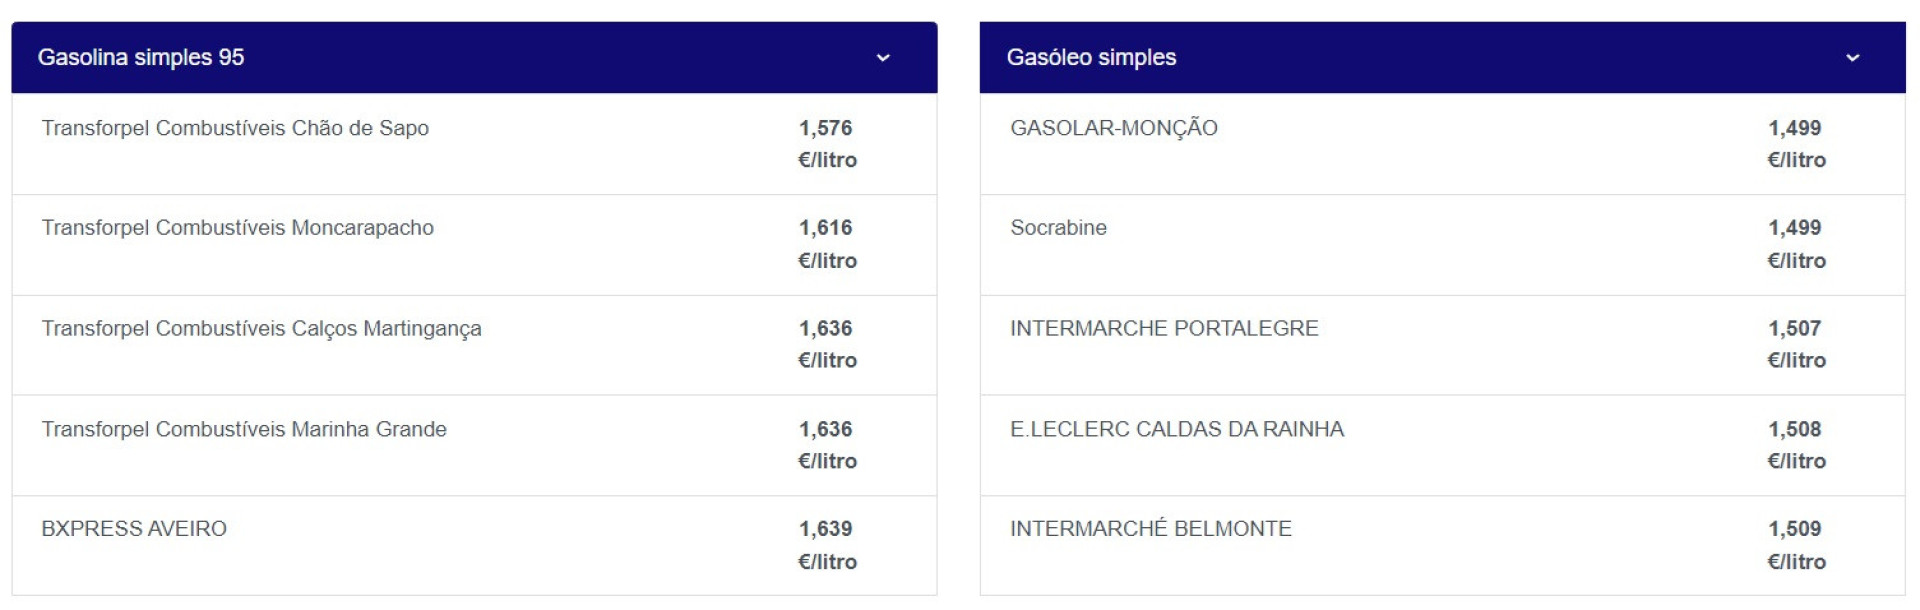The width and height of the screenshot is (1920, 610).
Task: Click the Gasolina simples 95 header
Action: (x=141, y=58)
